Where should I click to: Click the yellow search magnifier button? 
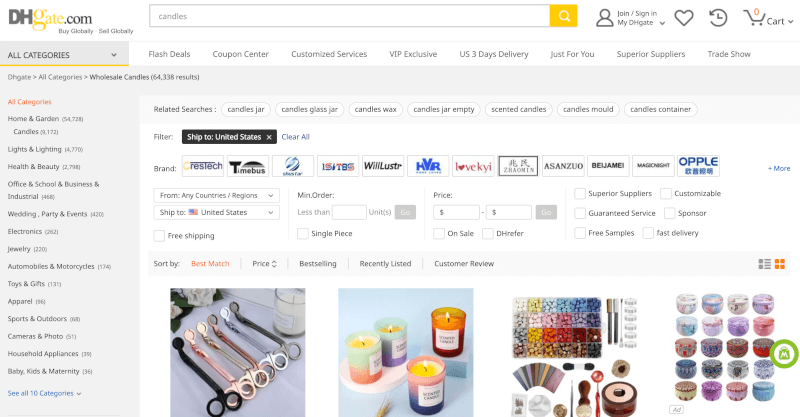564,16
